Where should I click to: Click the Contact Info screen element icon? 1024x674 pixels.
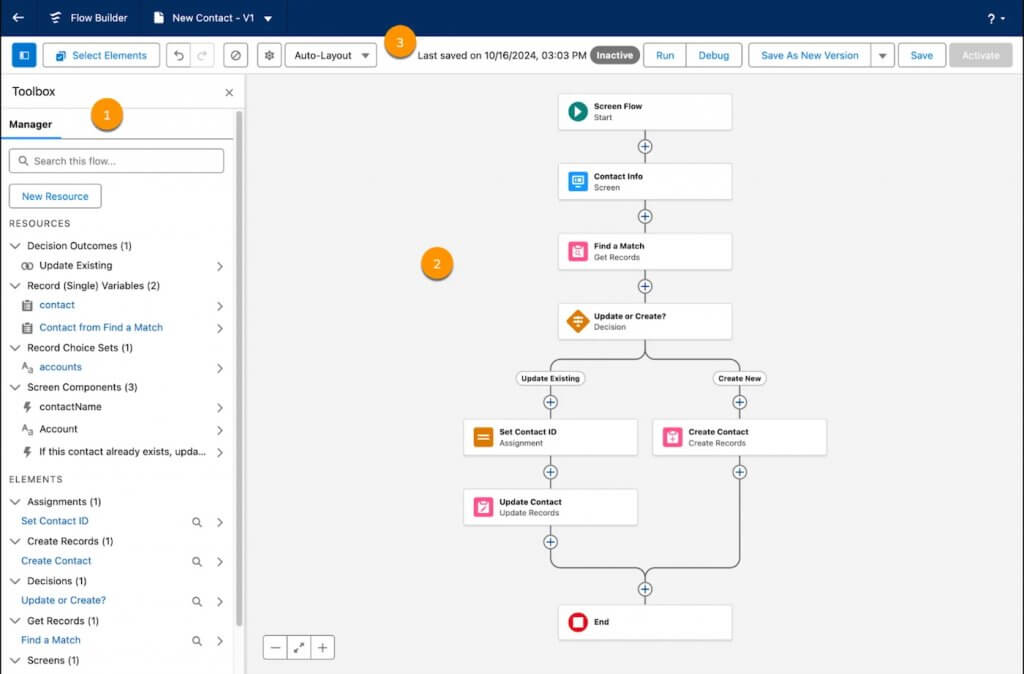tap(579, 181)
